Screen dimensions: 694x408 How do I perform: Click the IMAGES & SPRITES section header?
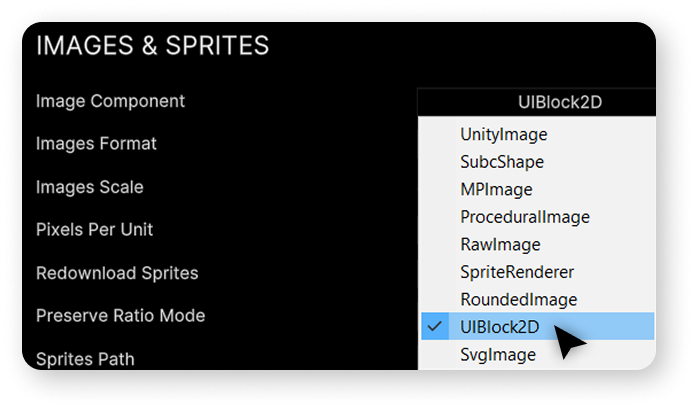click(x=152, y=45)
